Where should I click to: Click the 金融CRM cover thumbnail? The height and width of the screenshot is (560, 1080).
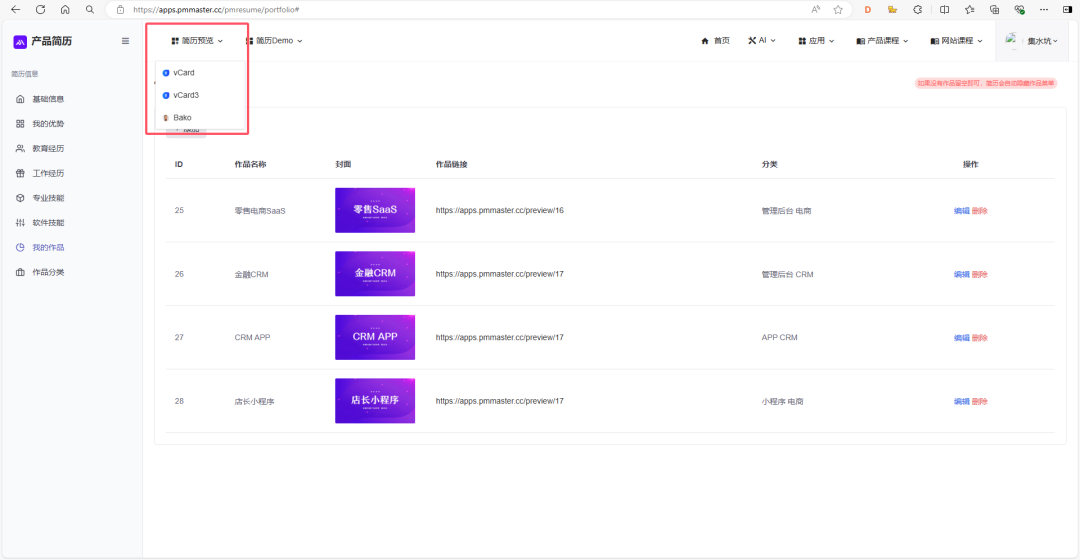pyautogui.click(x=375, y=273)
